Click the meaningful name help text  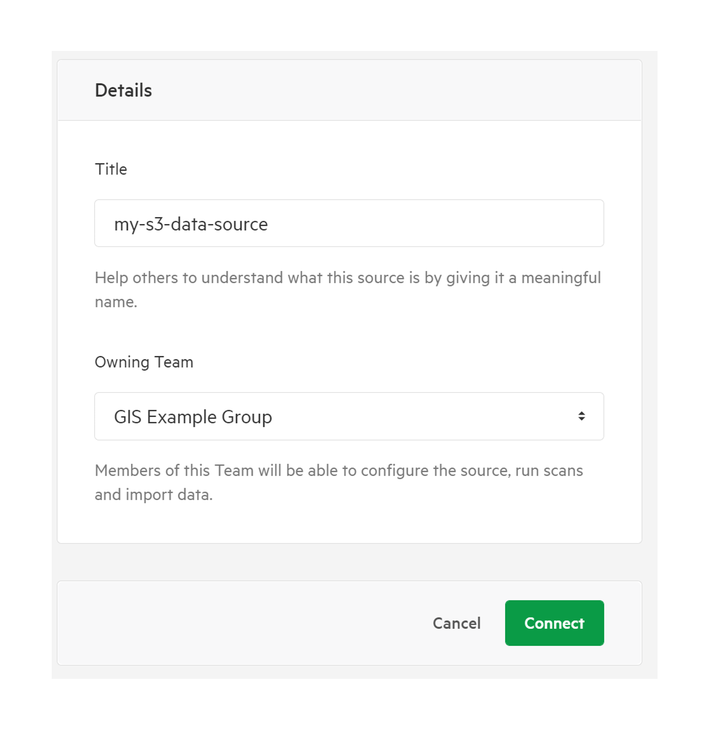[x=347, y=289]
